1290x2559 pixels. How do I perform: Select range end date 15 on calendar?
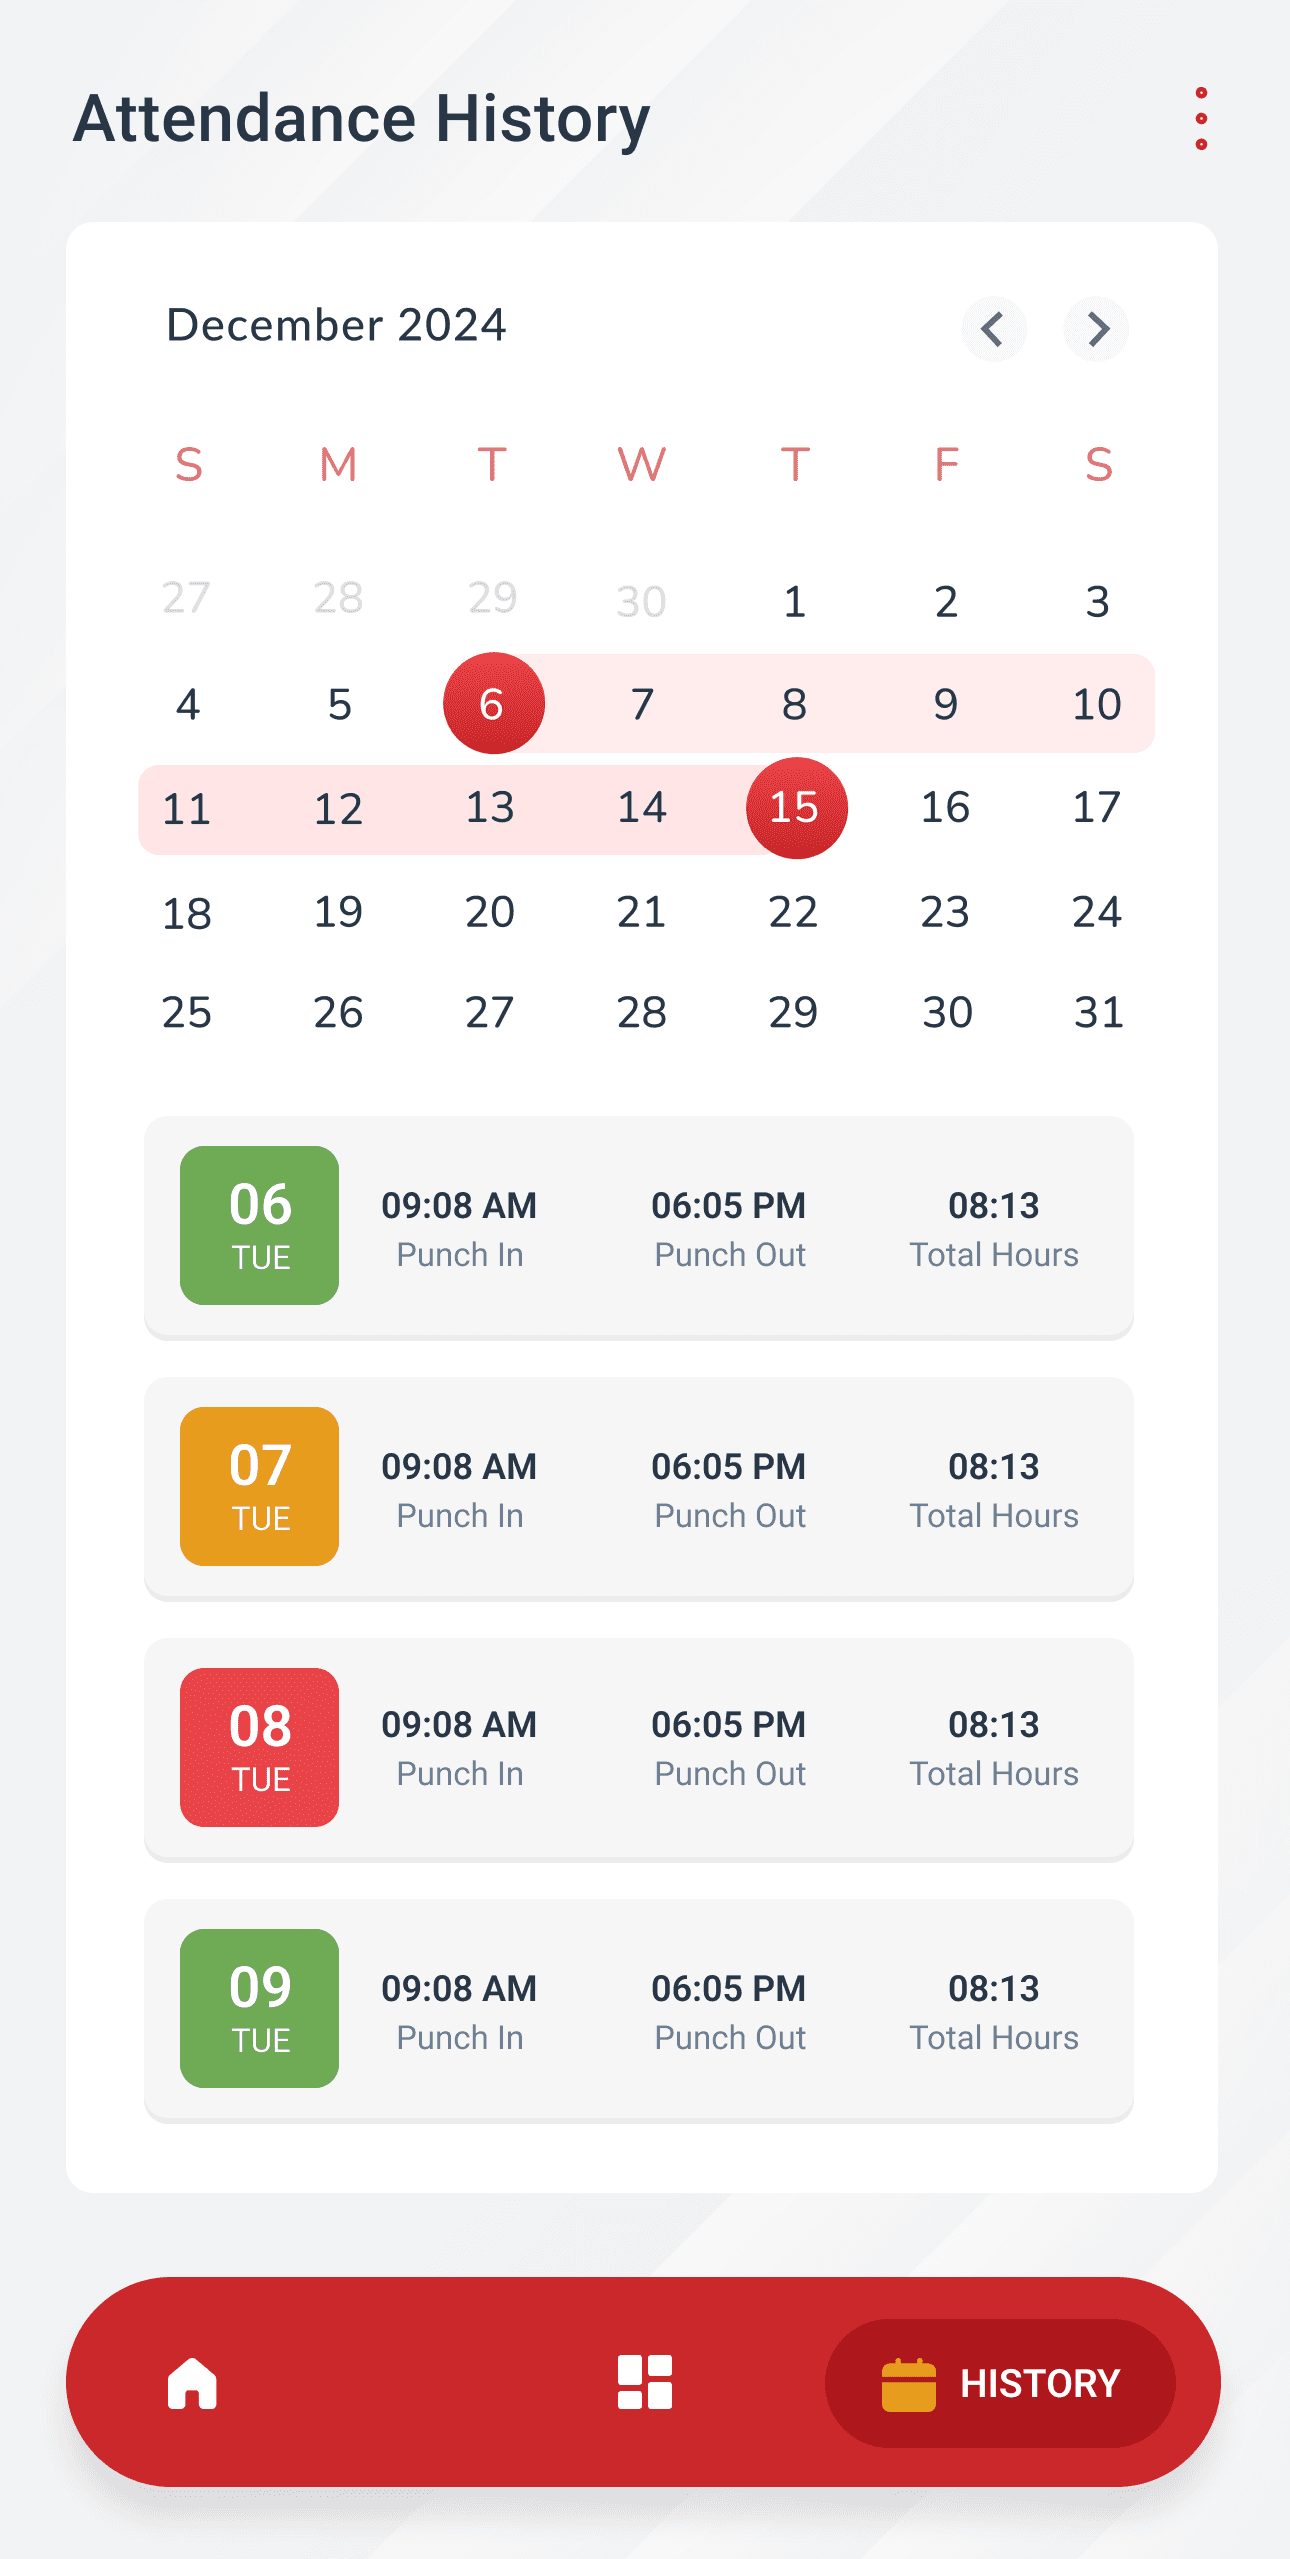click(x=796, y=808)
